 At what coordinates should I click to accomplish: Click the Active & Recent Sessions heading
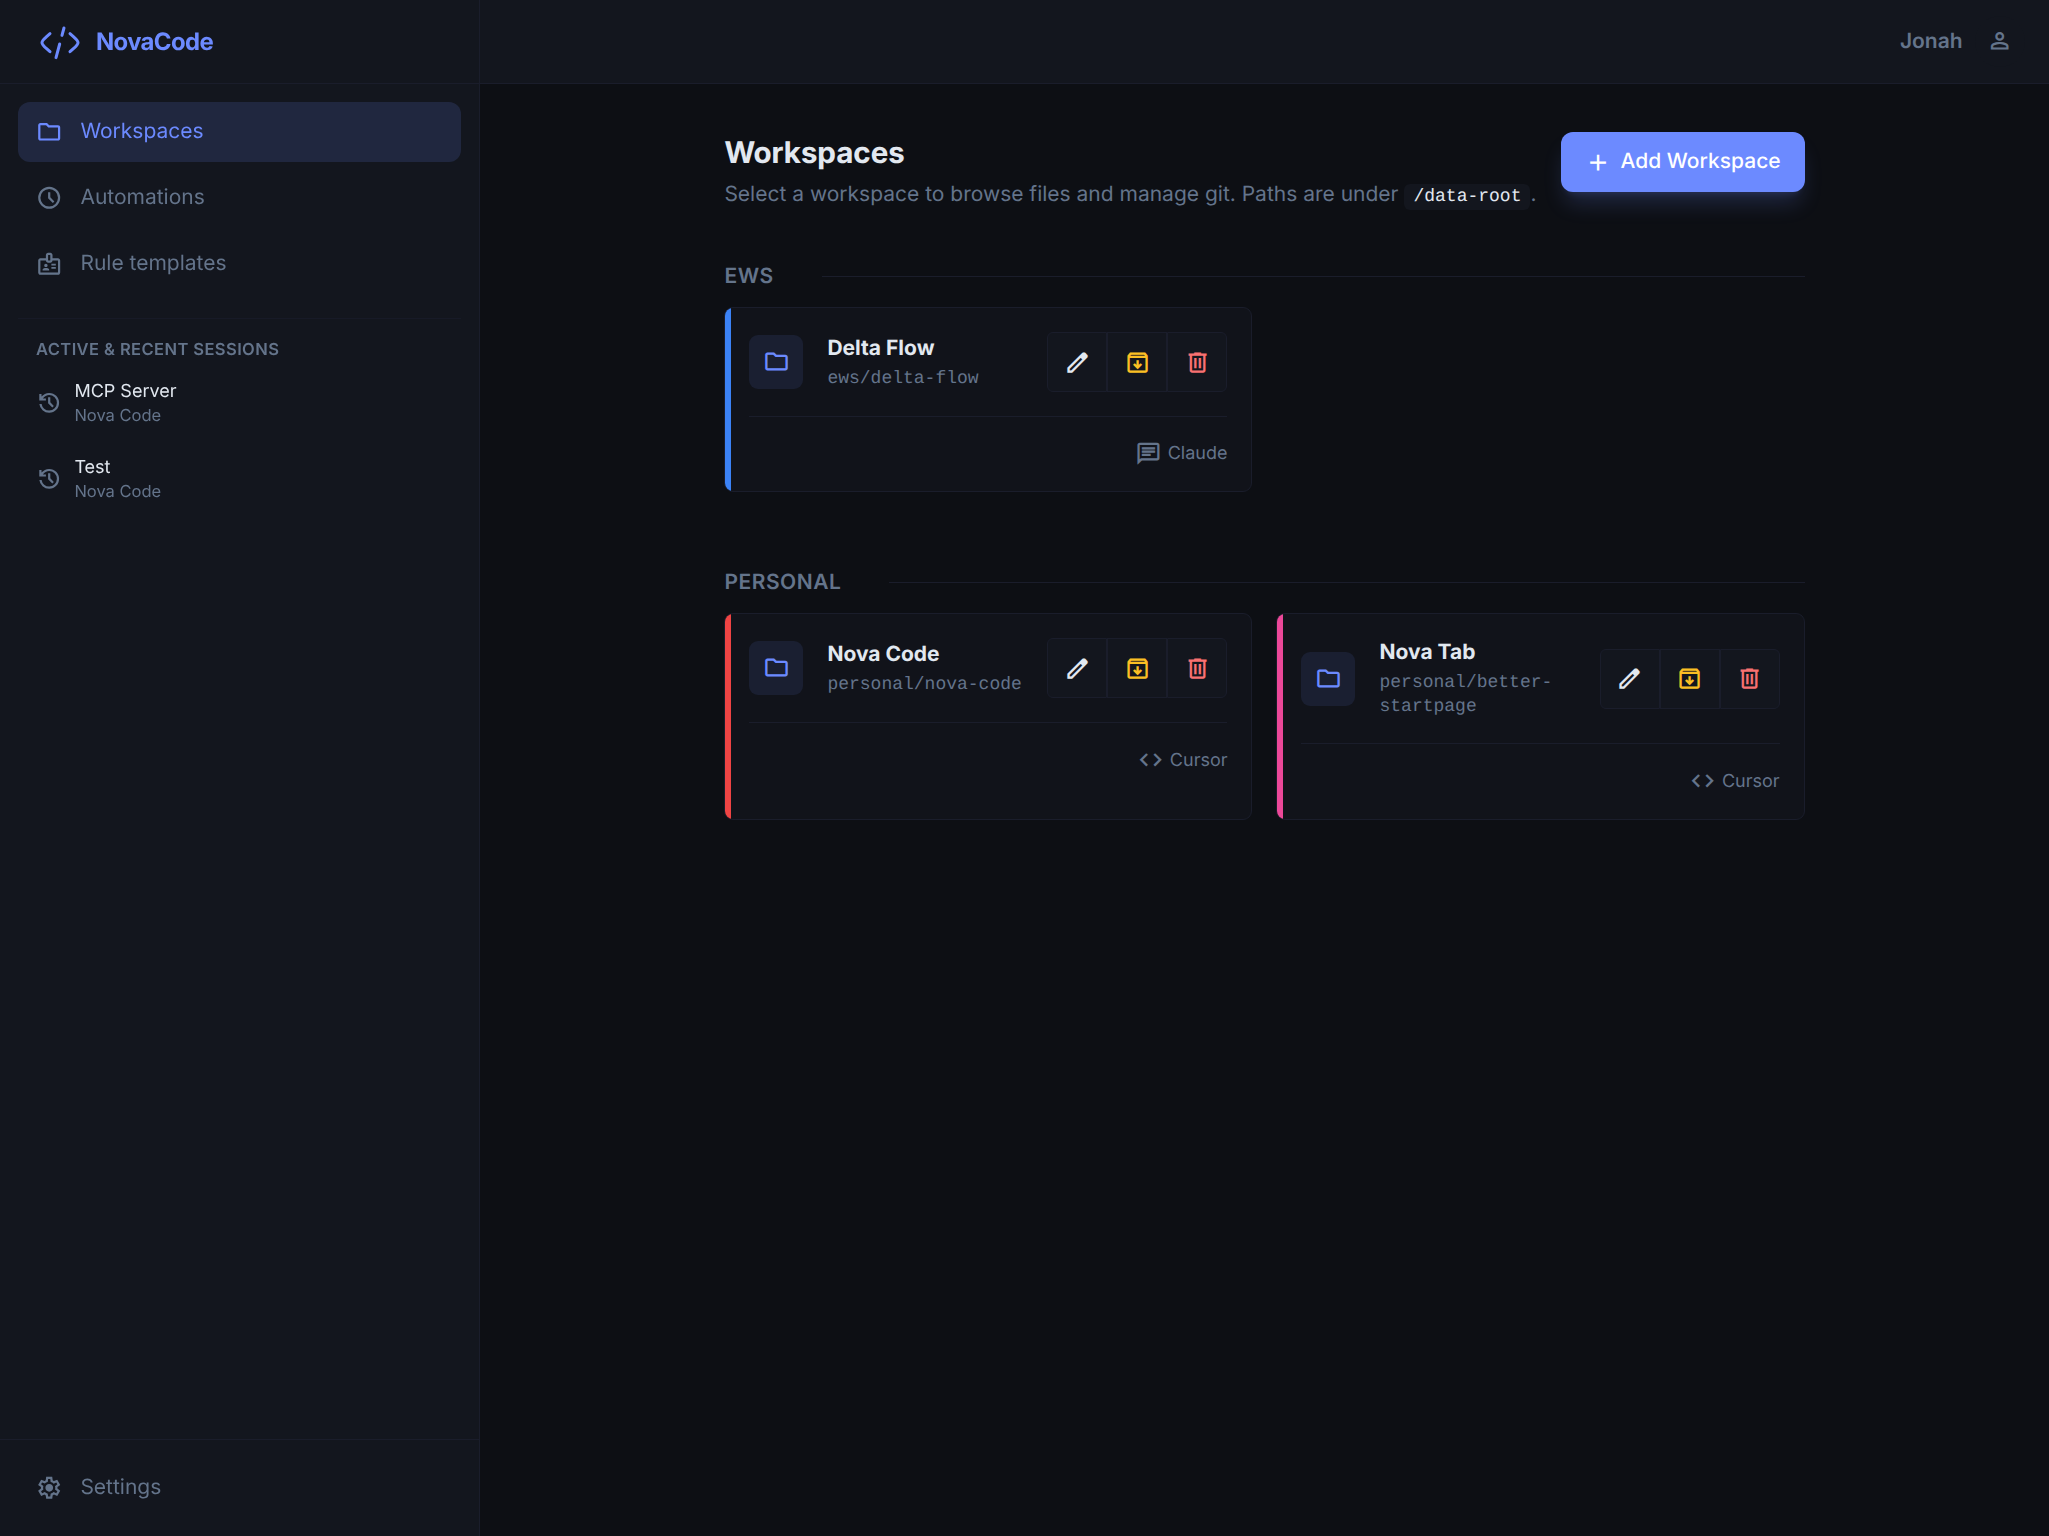tap(157, 349)
